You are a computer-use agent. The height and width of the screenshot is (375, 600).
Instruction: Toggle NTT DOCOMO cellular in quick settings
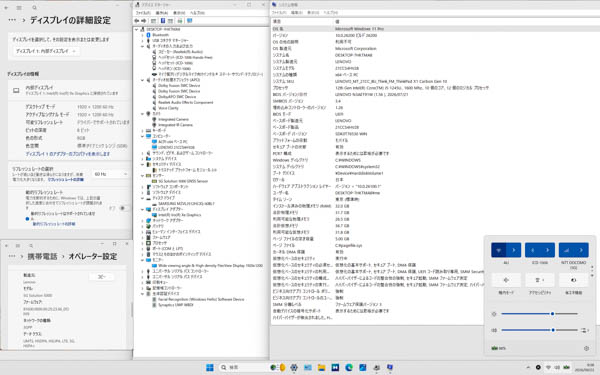tap(566, 250)
